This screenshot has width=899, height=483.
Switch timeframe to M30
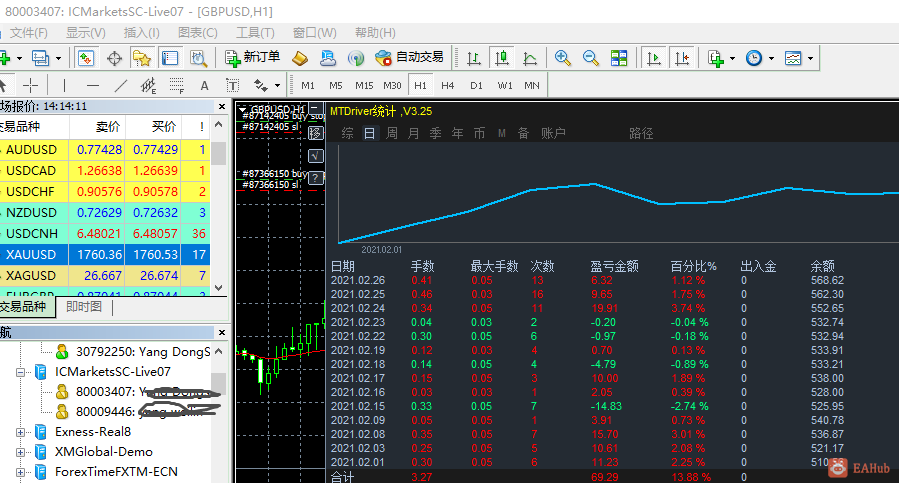tap(392, 85)
